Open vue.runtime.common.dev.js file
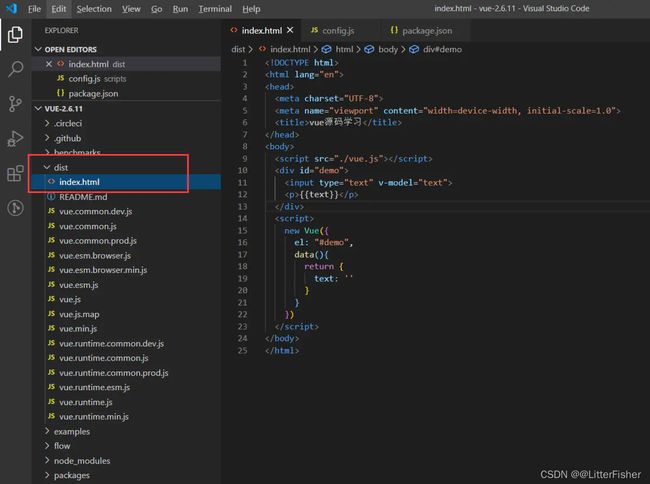Screen dimensions: 650x484 click(x=111, y=344)
